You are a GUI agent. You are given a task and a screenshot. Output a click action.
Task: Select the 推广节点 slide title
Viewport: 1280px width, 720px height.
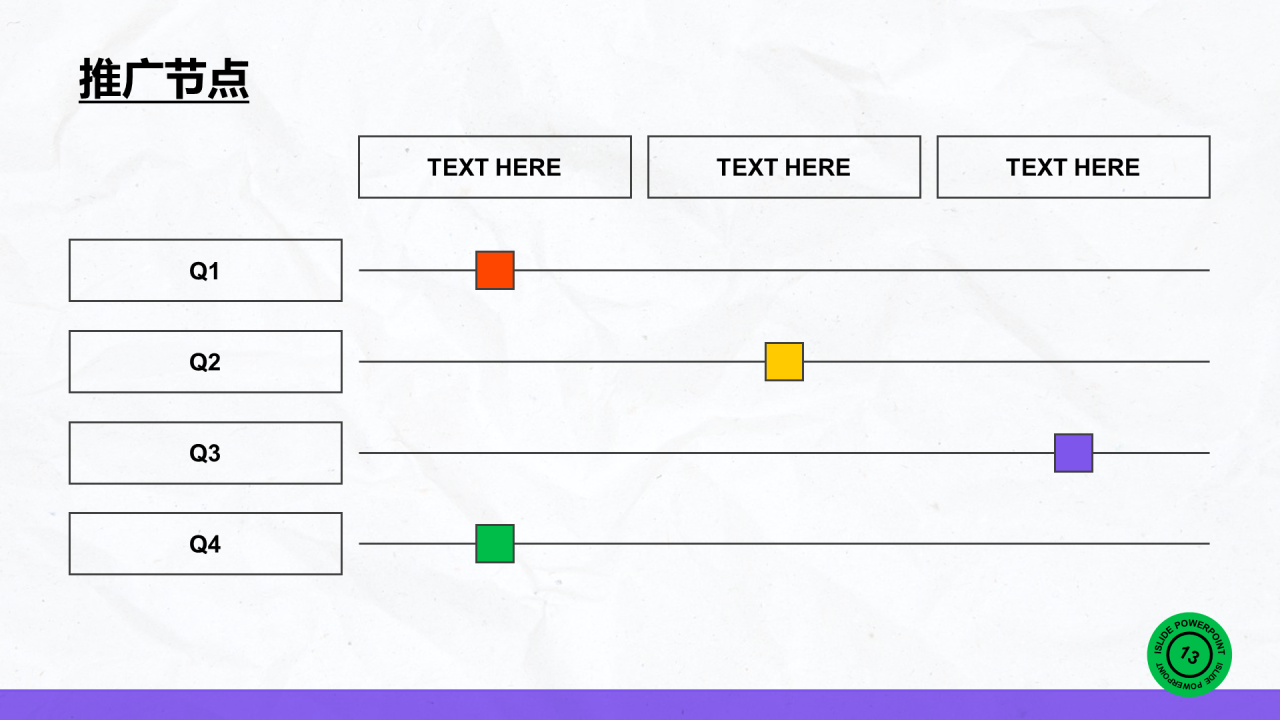tap(164, 79)
